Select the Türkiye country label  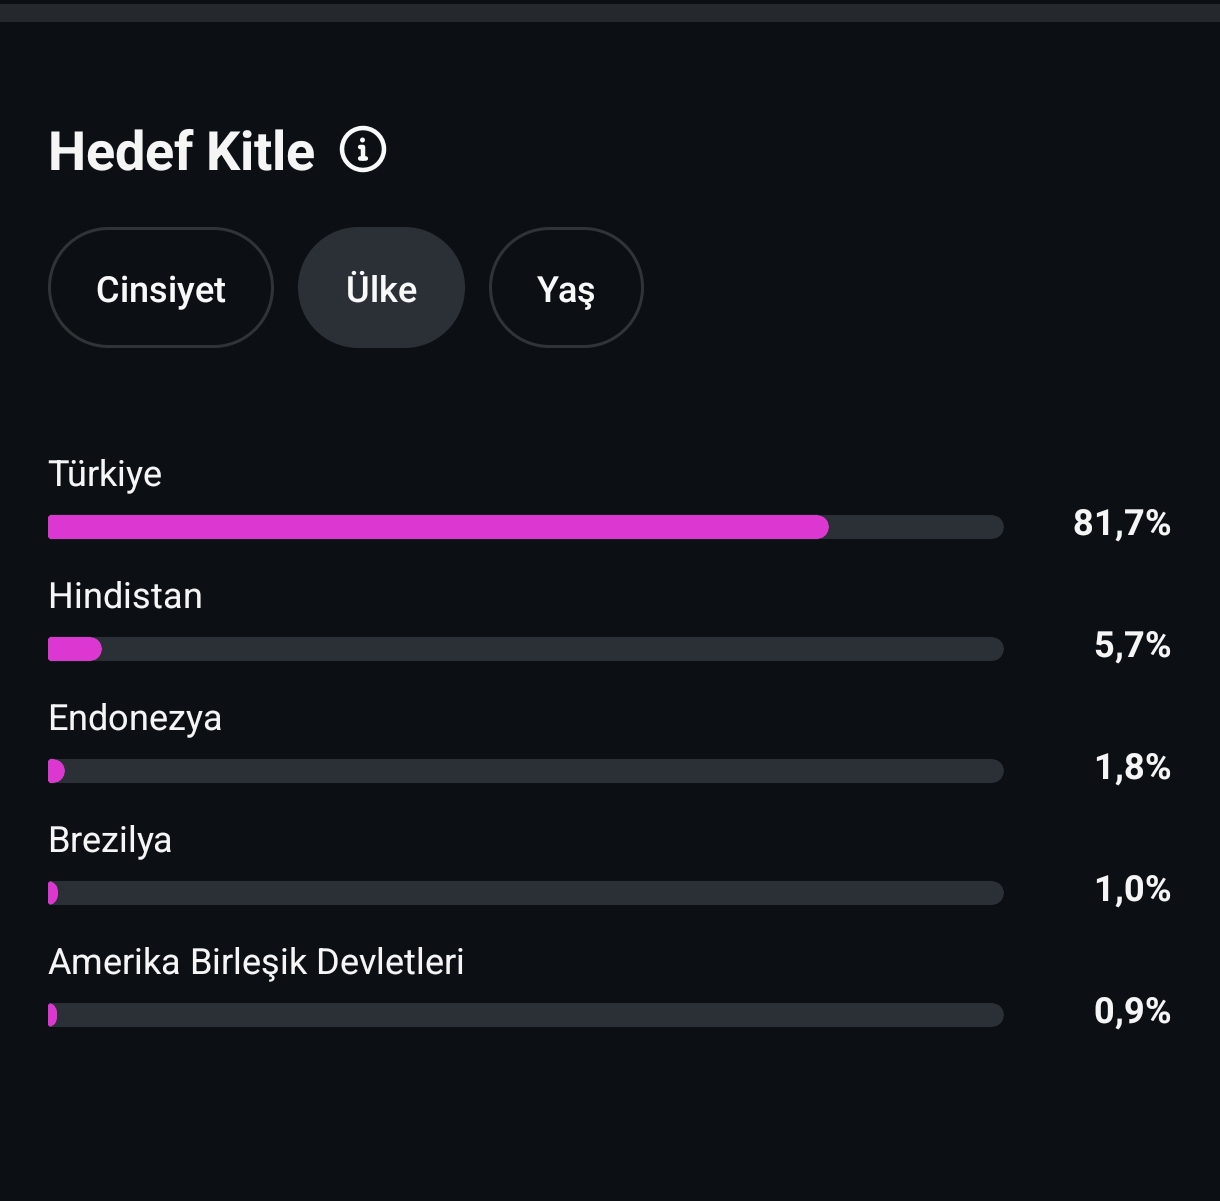[105, 474]
